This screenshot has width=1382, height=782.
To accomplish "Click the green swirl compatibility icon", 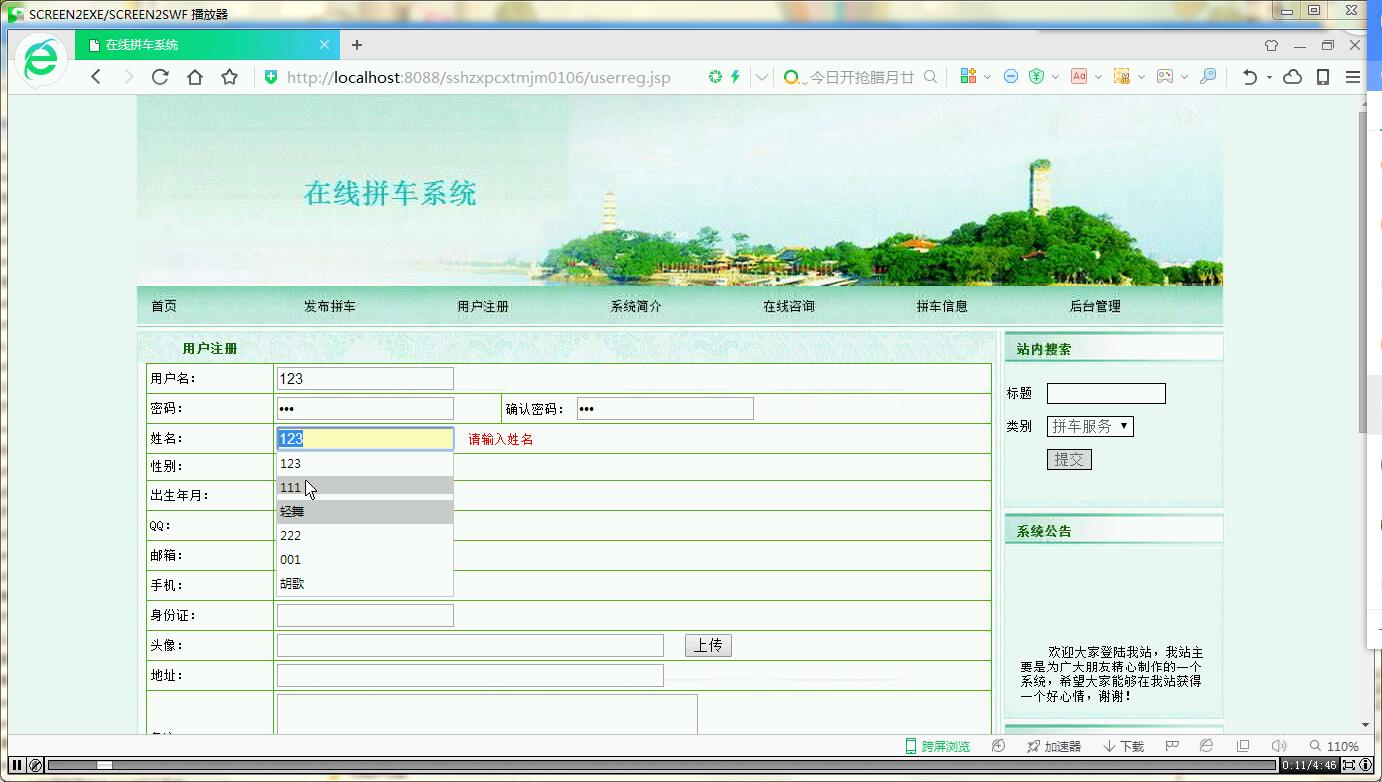I will pos(715,77).
